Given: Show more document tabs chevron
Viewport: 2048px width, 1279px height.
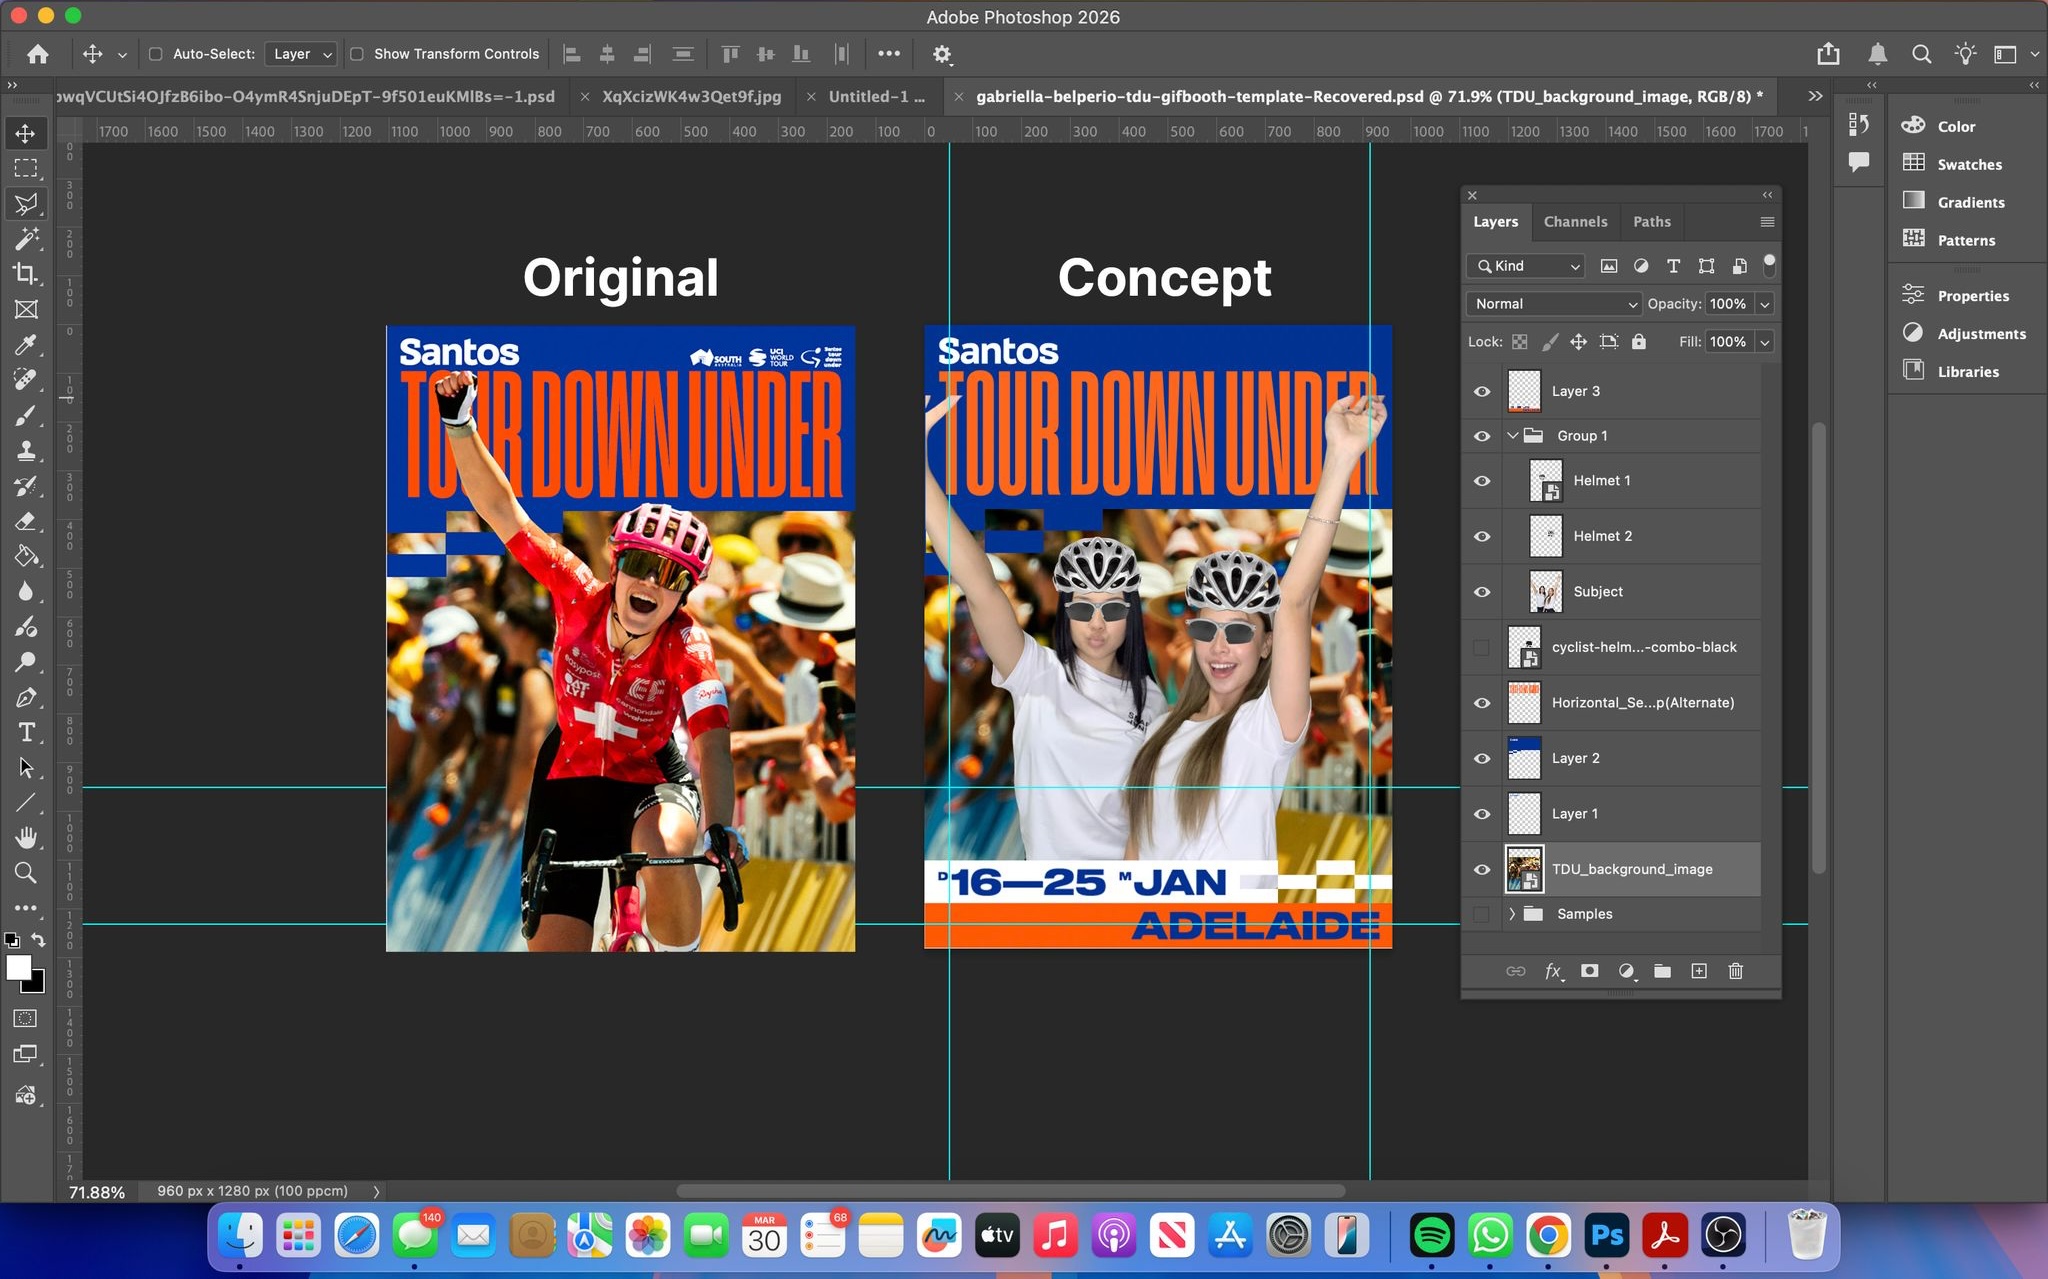Looking at the screenshot, I should click(x=1815, y=96).
